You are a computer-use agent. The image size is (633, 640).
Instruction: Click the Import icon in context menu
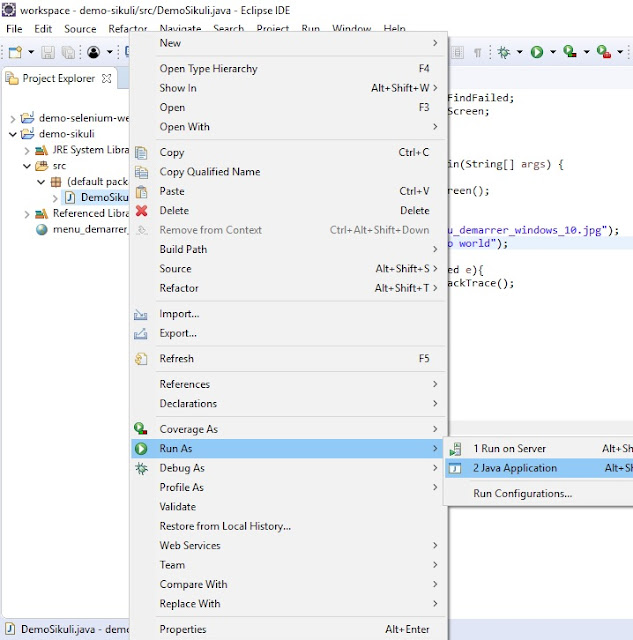click(141, 314)
